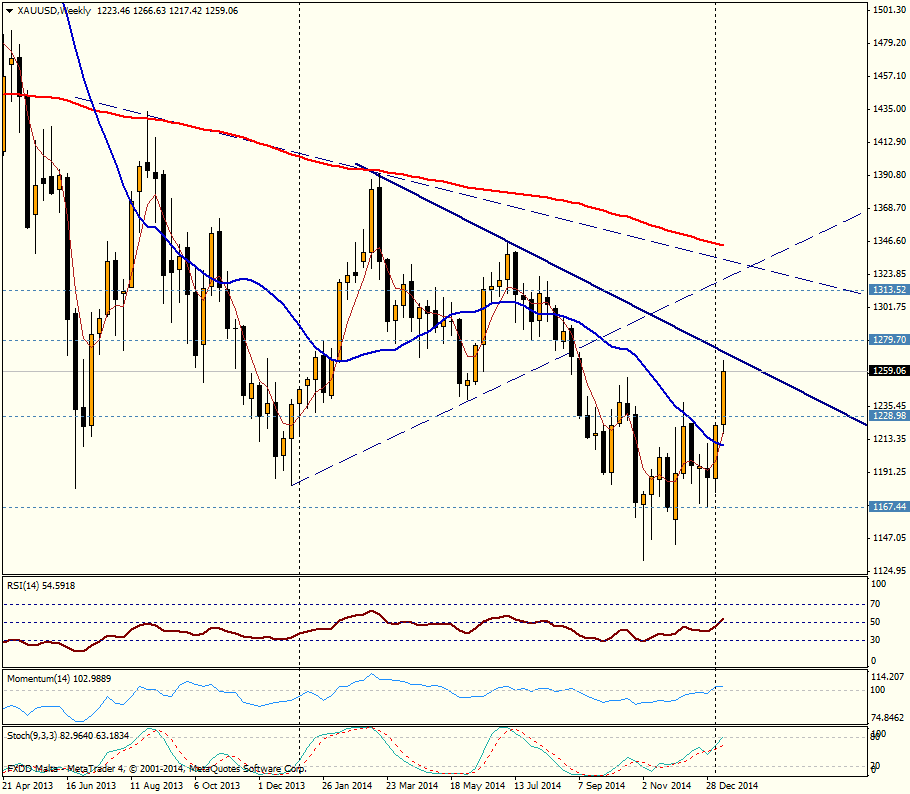The width and height of the screenshot is (910, 794).
Task: Click the 1313.52 horizontal level price tag
Action: 888,290
